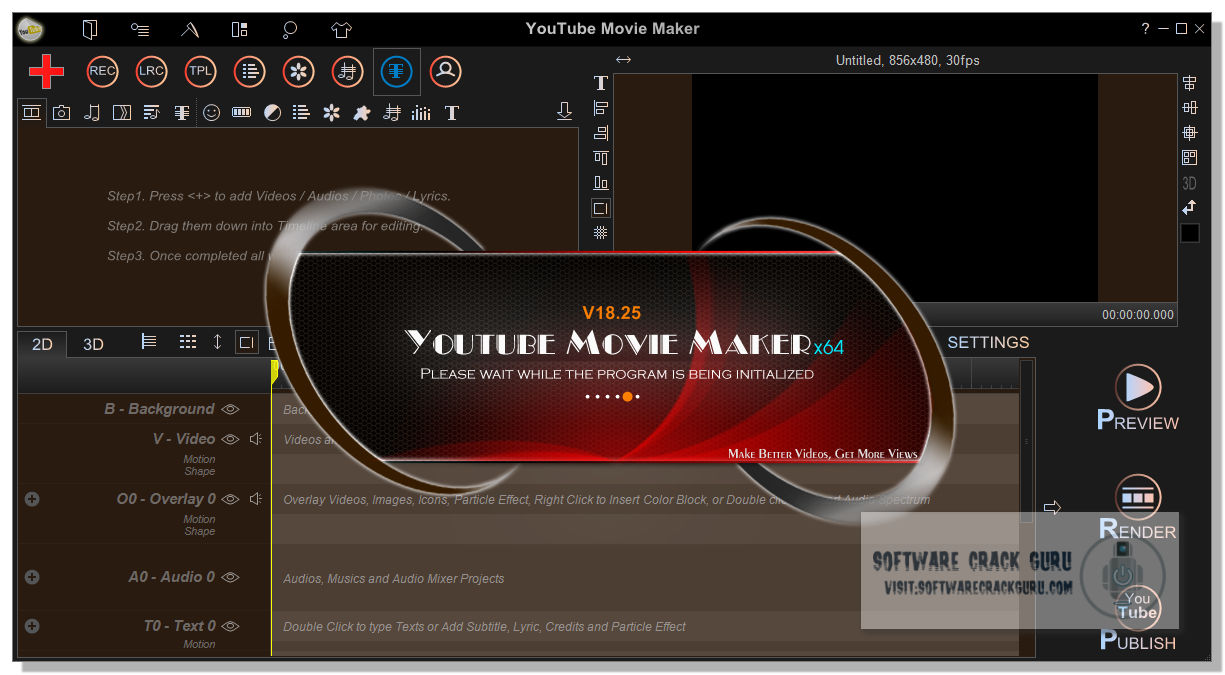
Task: Click the 3D icon right of preview
Action: [1189, 183]
